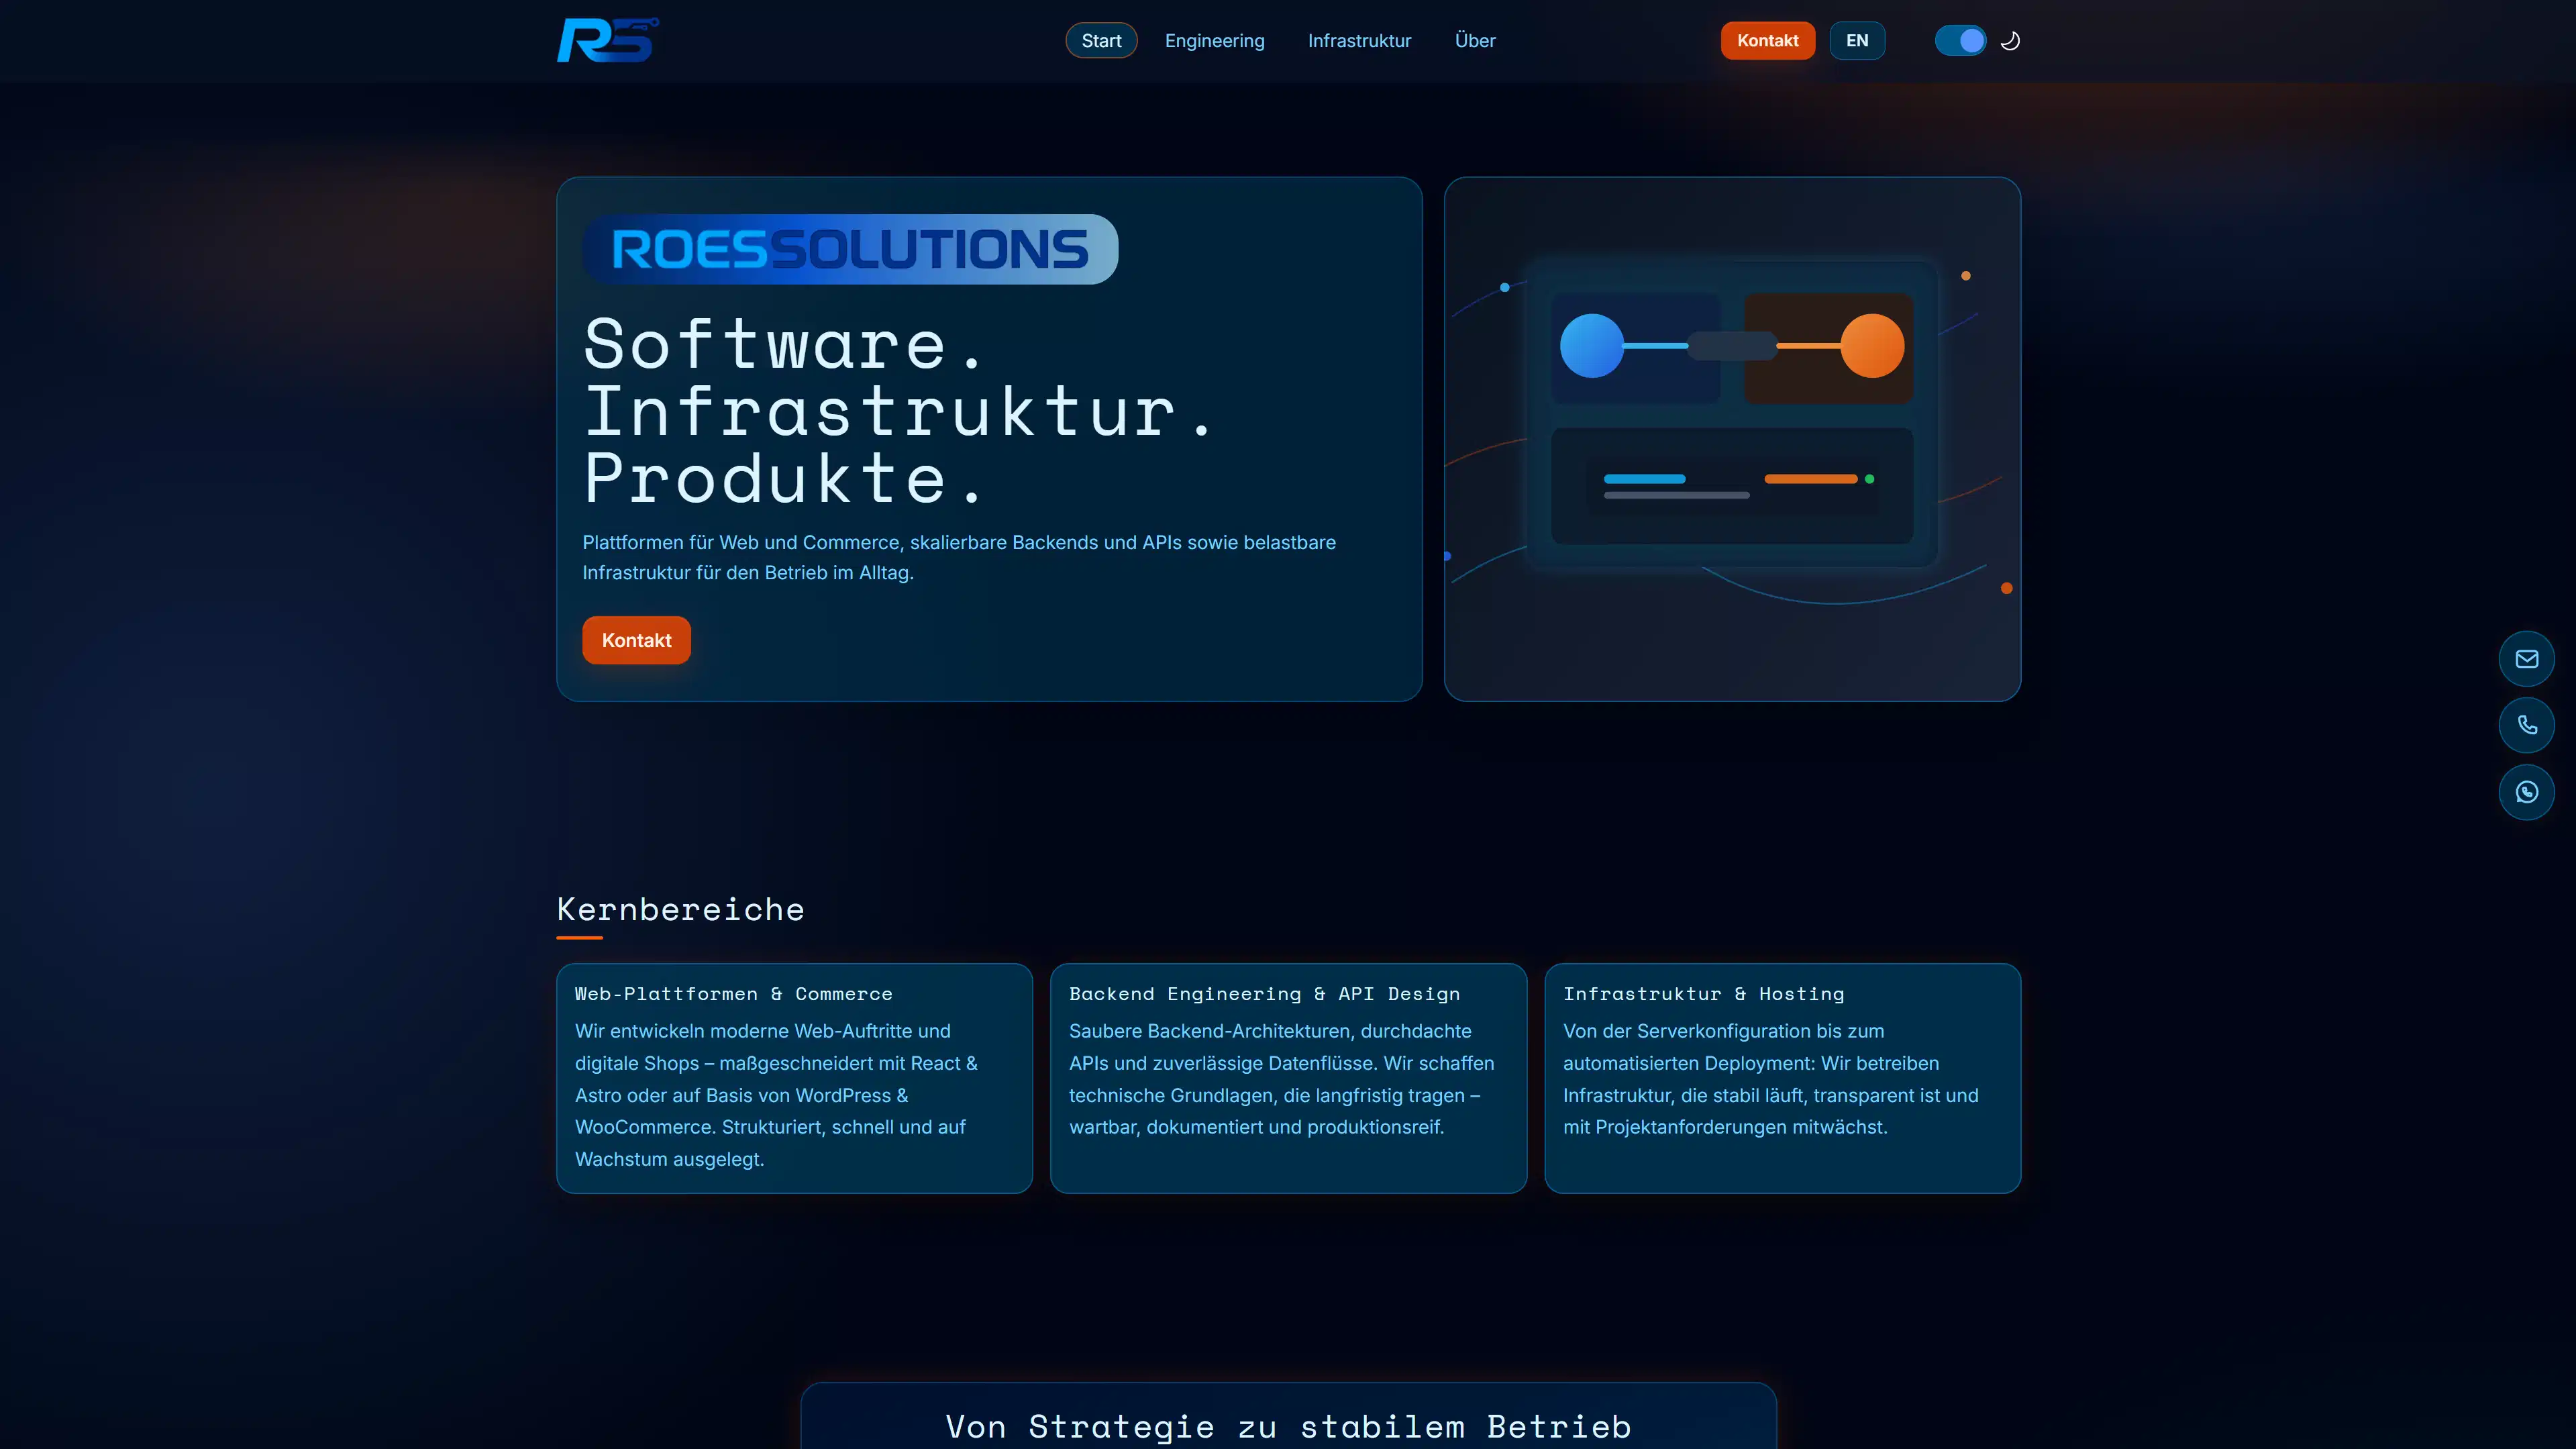Open the Infrastruktur & Hosting card
Screen dimensions: 2576x1449
click(x=1782, y=1078)
